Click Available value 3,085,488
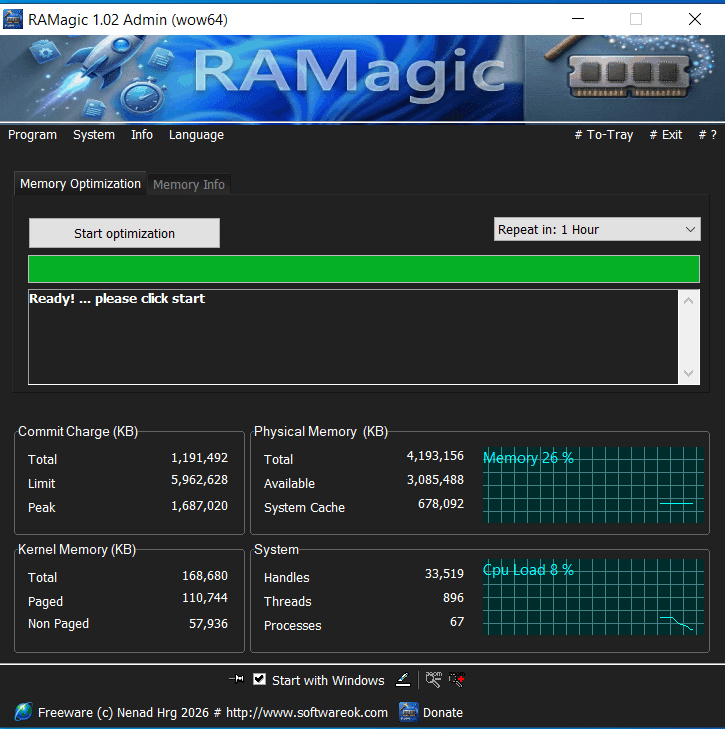This screenshot has width=725, height=729. (435, 480)
